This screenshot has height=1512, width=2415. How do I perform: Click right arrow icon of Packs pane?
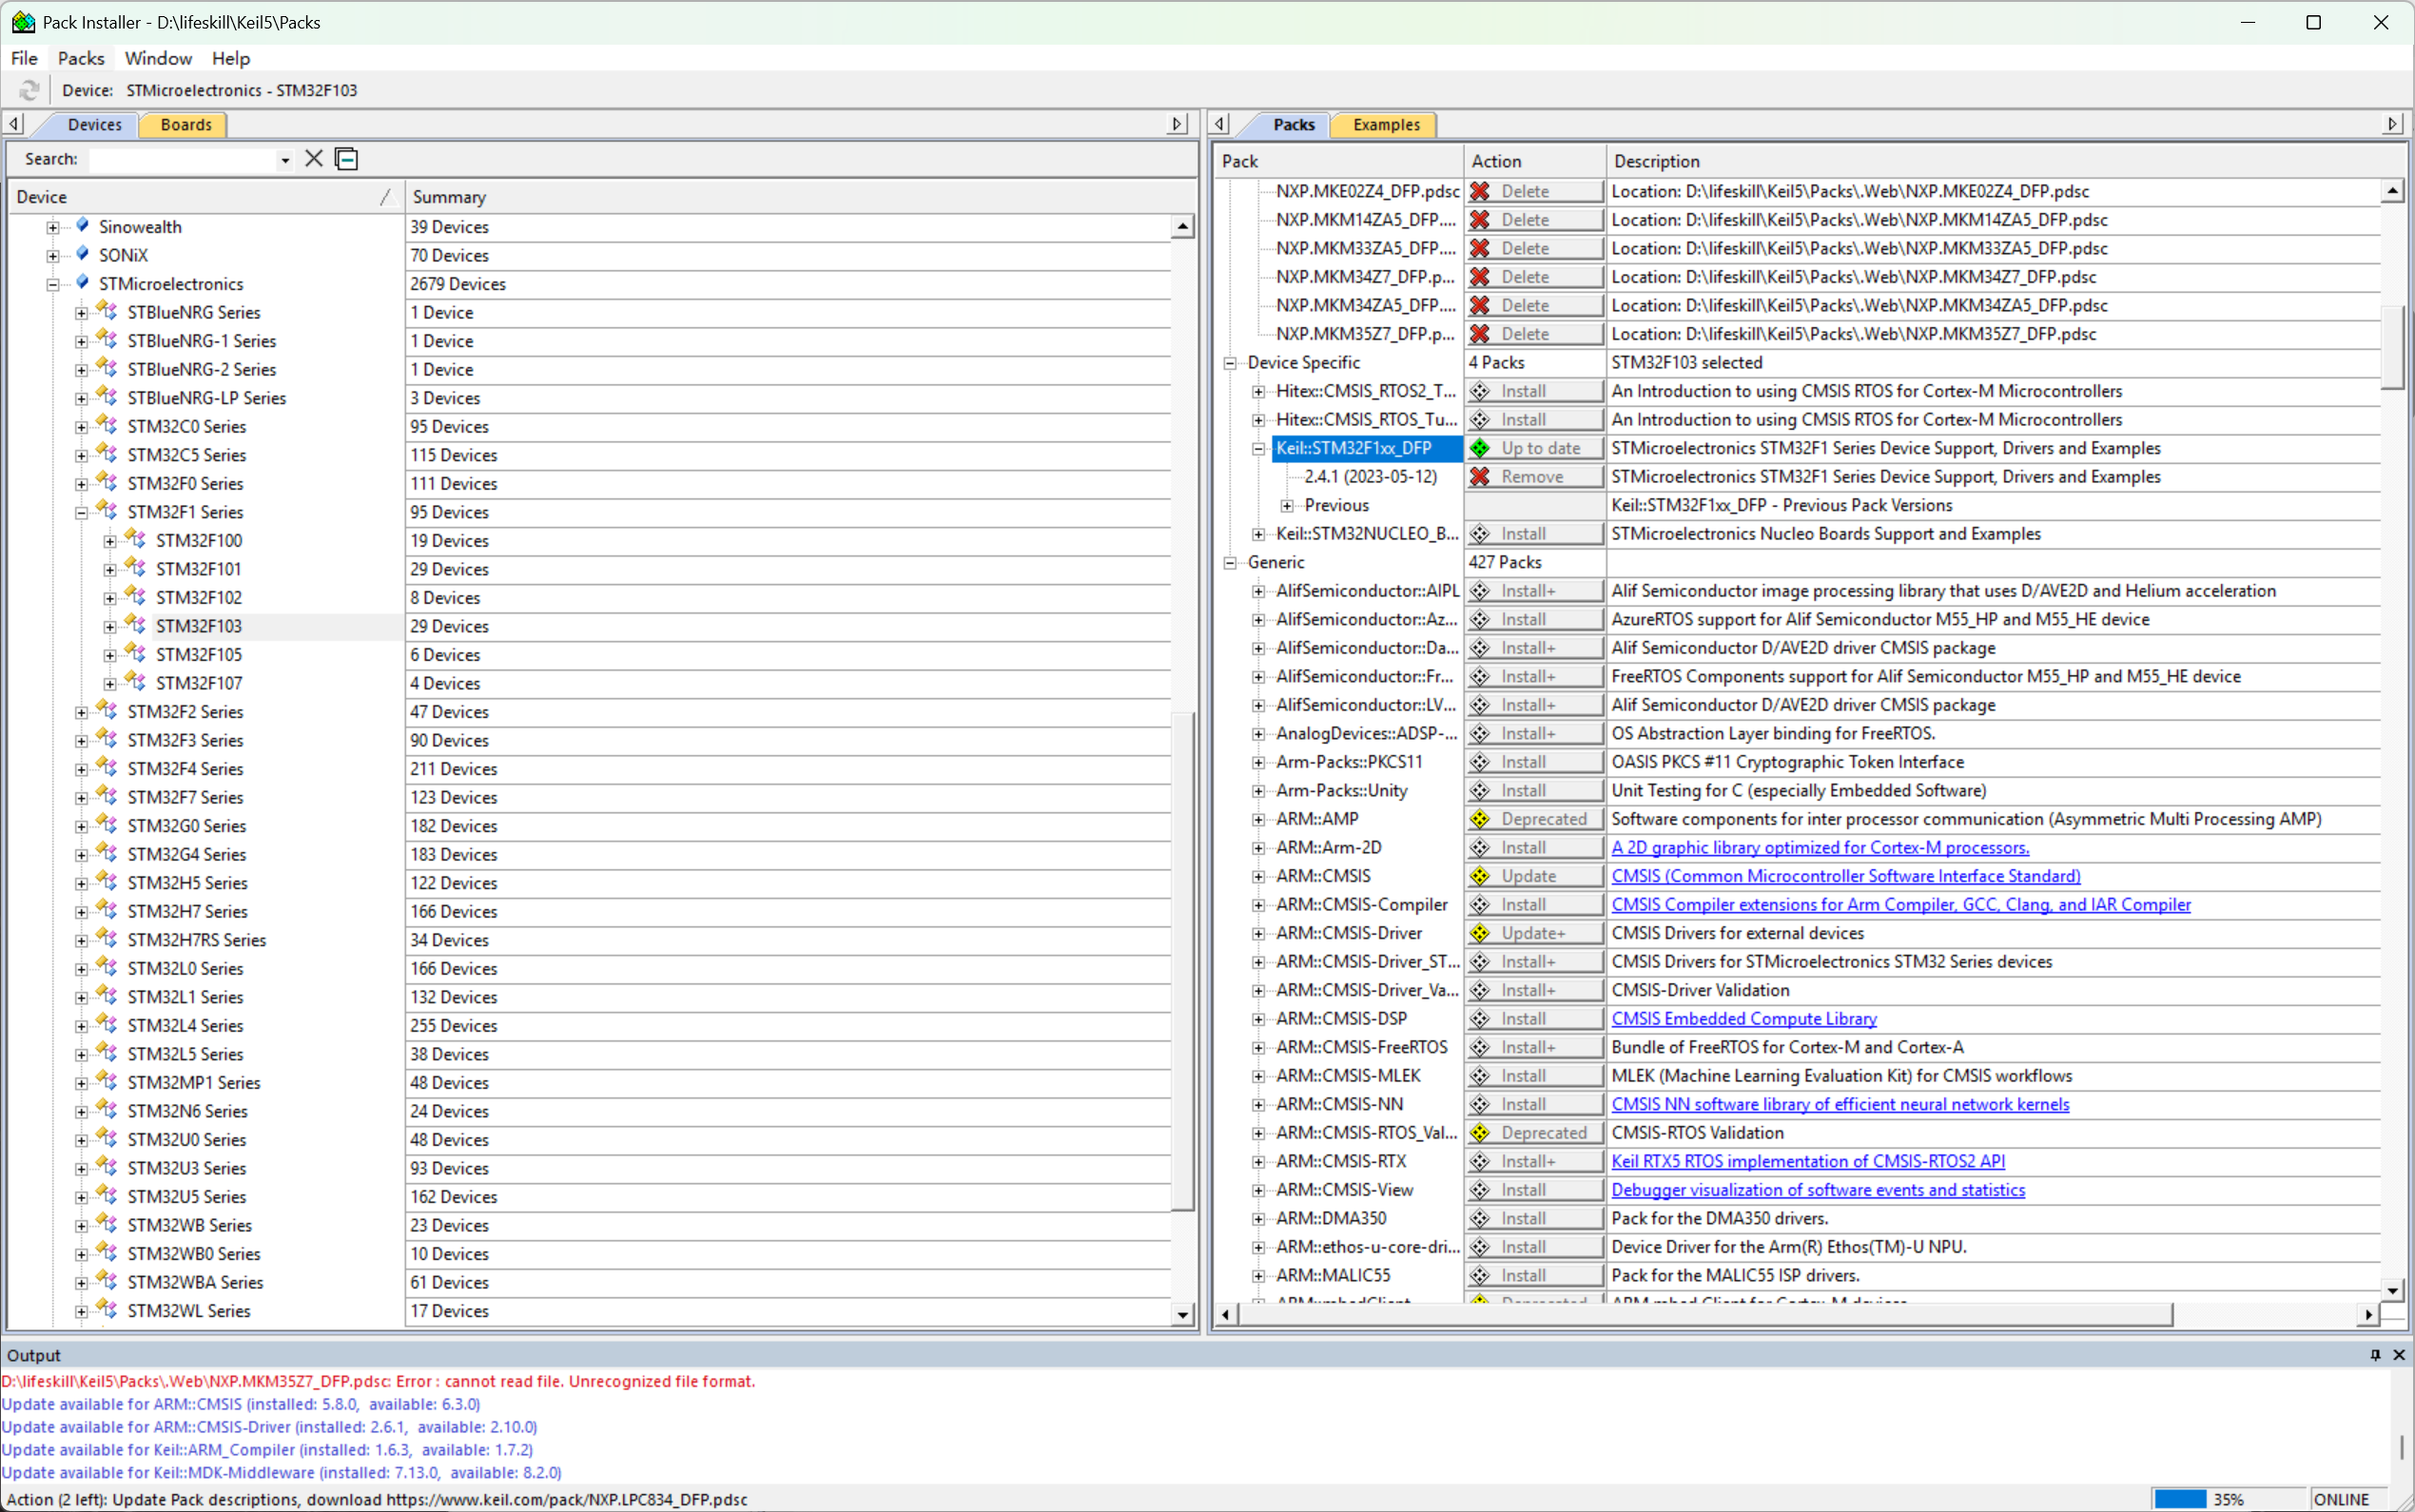point(2393,124)
